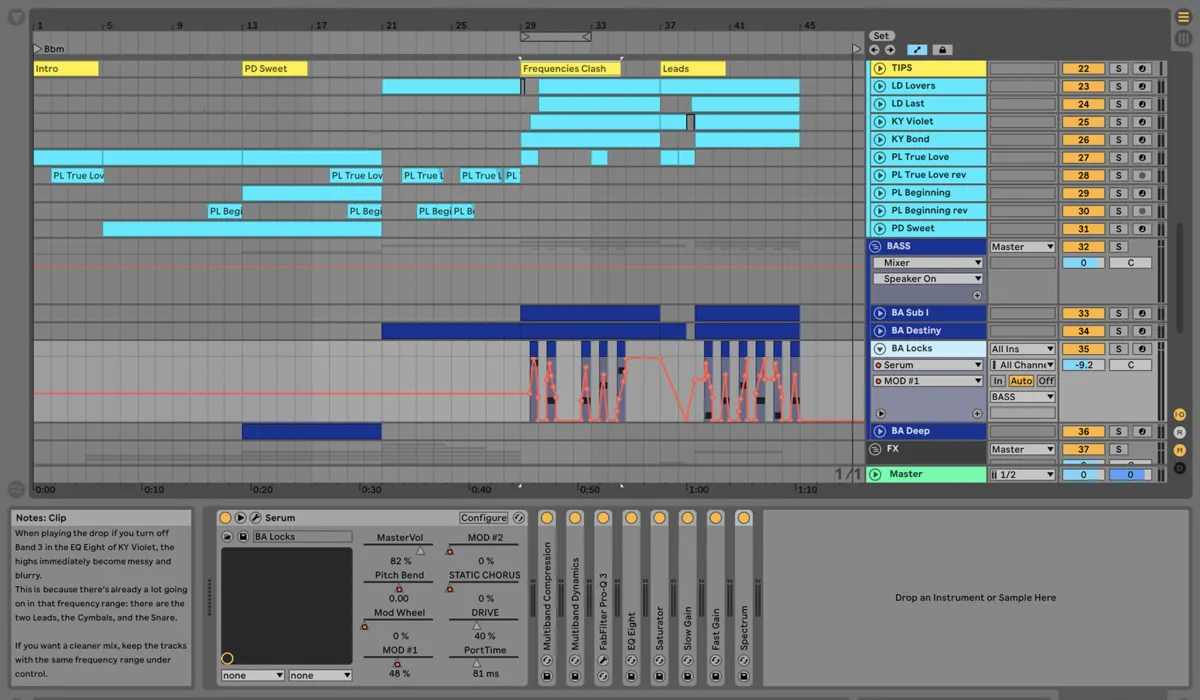Hot-swap the Slow Gain device
The image size is (1200, 700).
pos(687,662)
